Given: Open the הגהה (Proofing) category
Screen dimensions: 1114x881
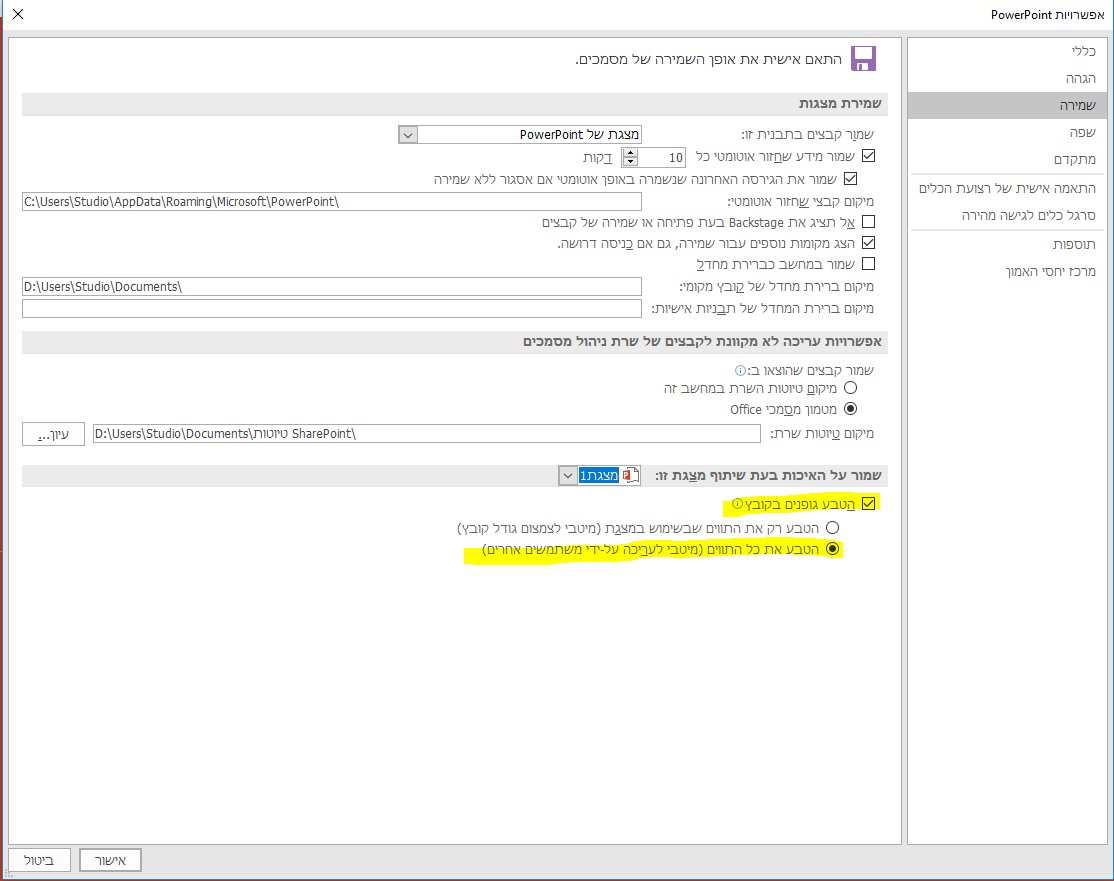Looking at the screenshot, I should 1007,78.
